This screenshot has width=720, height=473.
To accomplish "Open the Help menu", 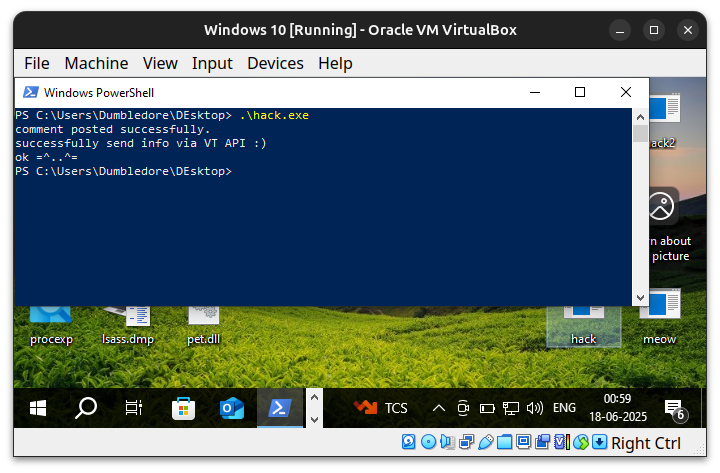I will 335,63.
